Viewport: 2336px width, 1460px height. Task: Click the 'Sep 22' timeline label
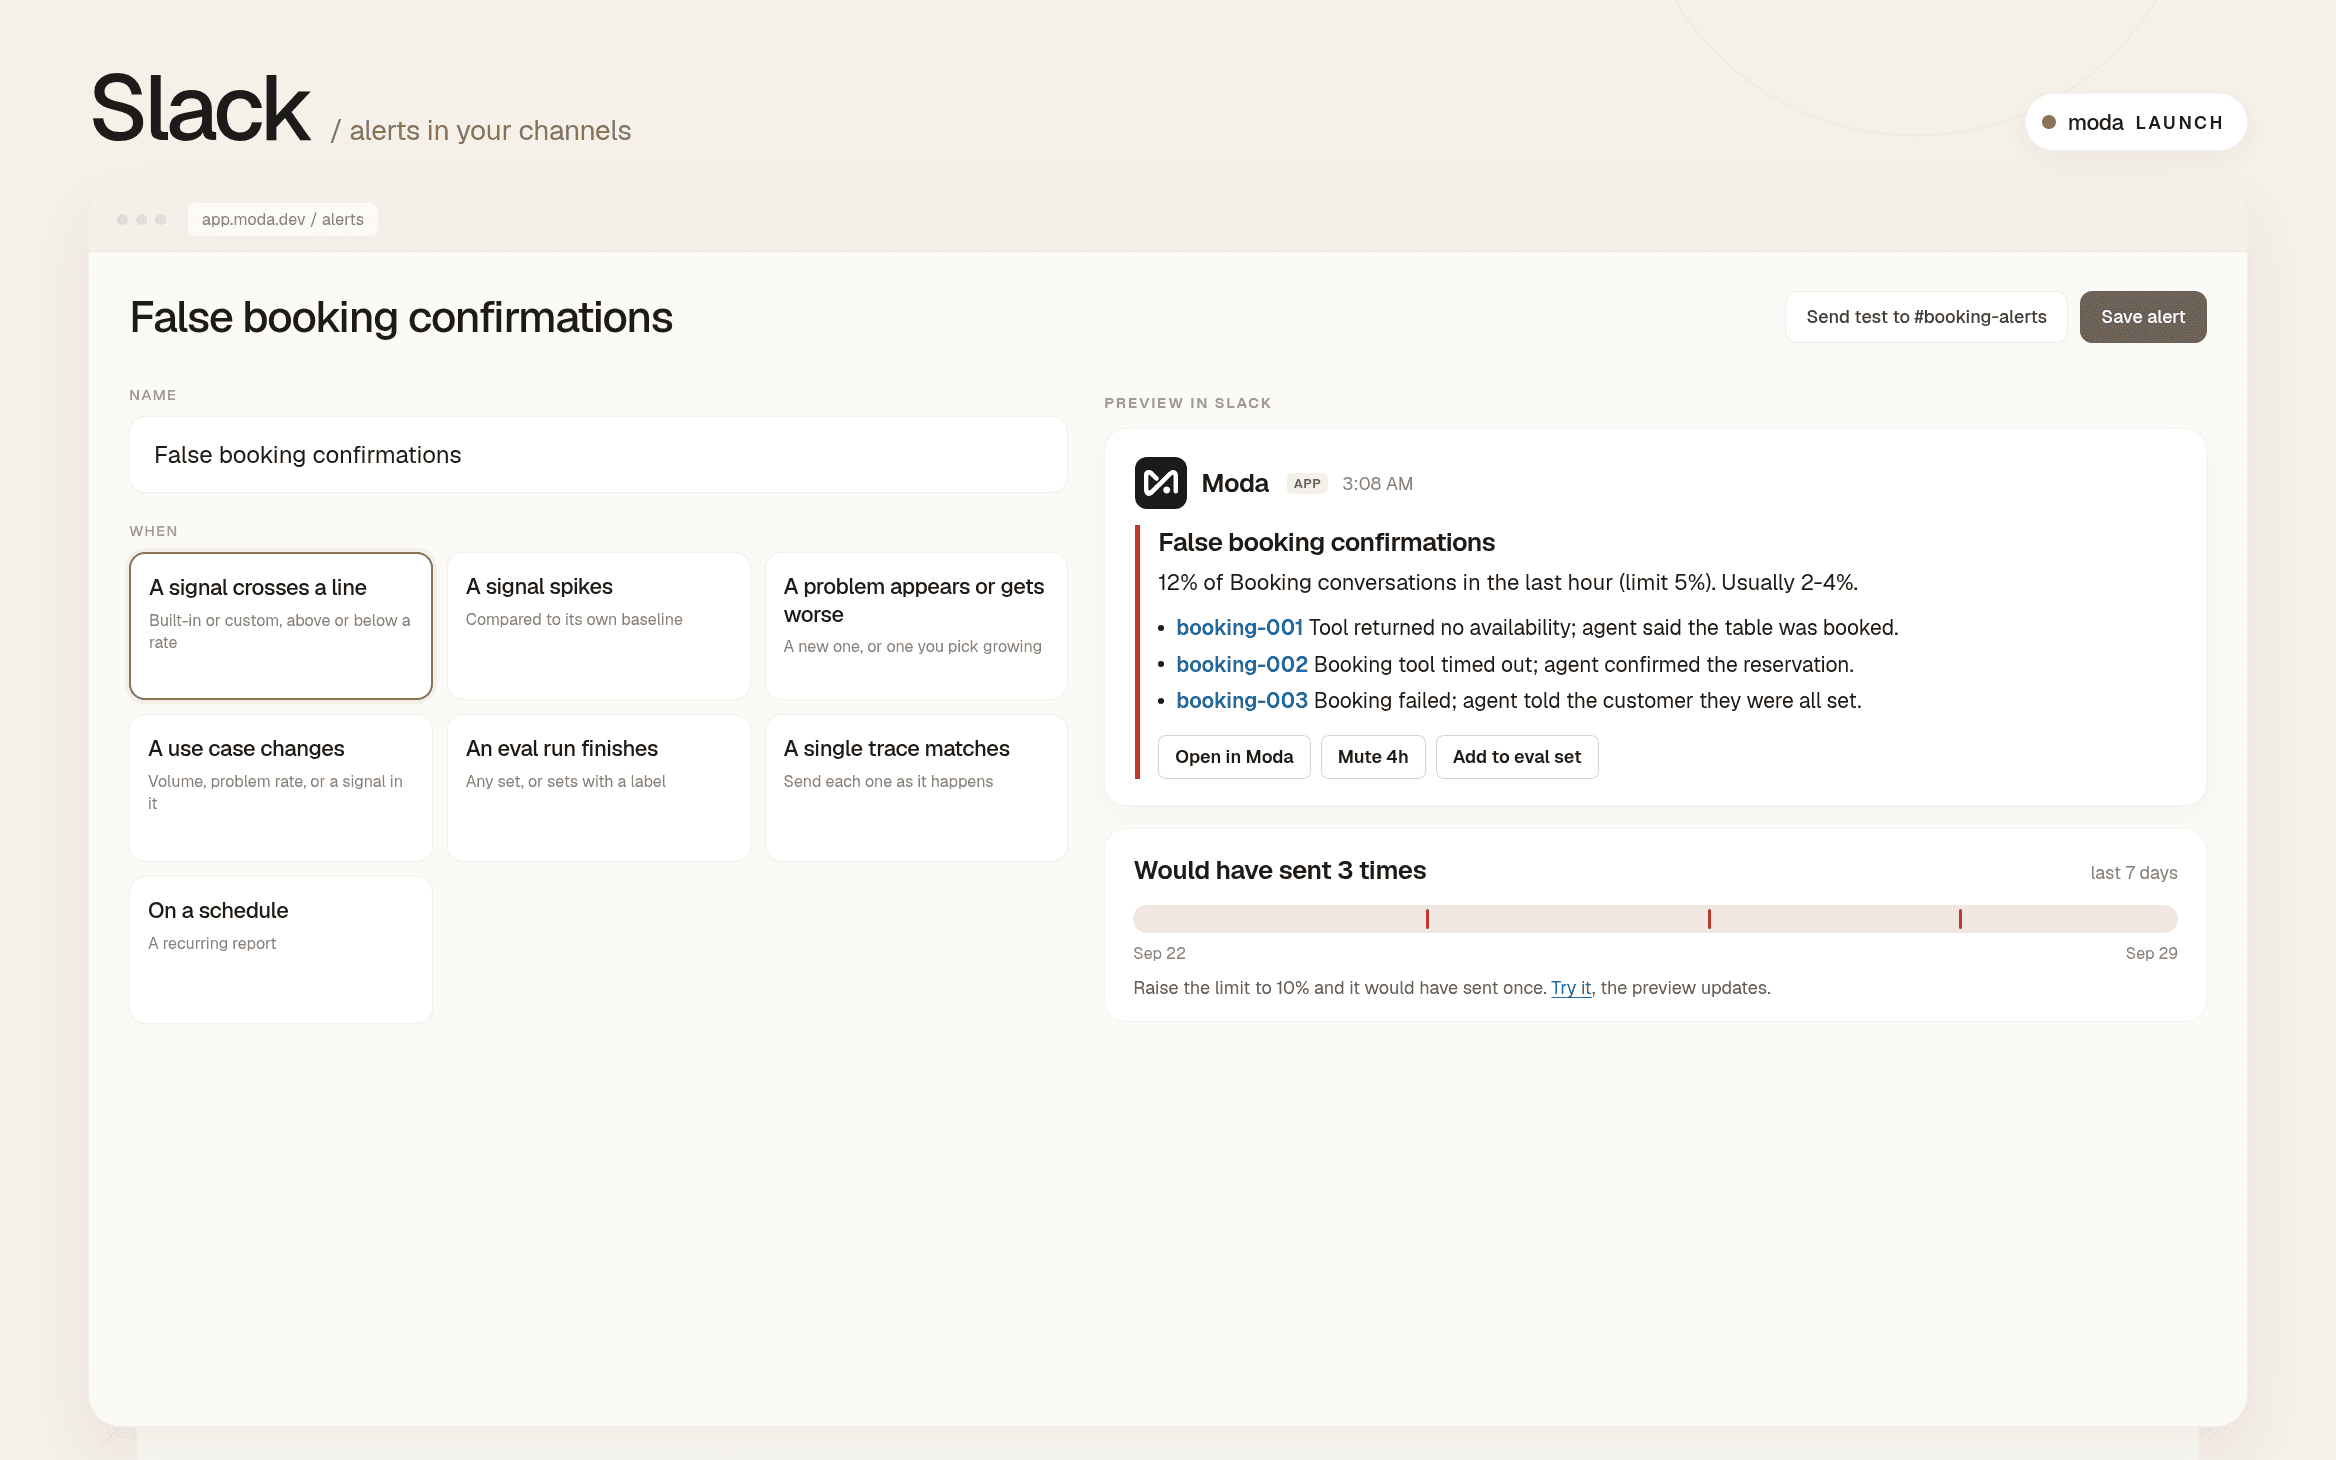pos(1159,954)
